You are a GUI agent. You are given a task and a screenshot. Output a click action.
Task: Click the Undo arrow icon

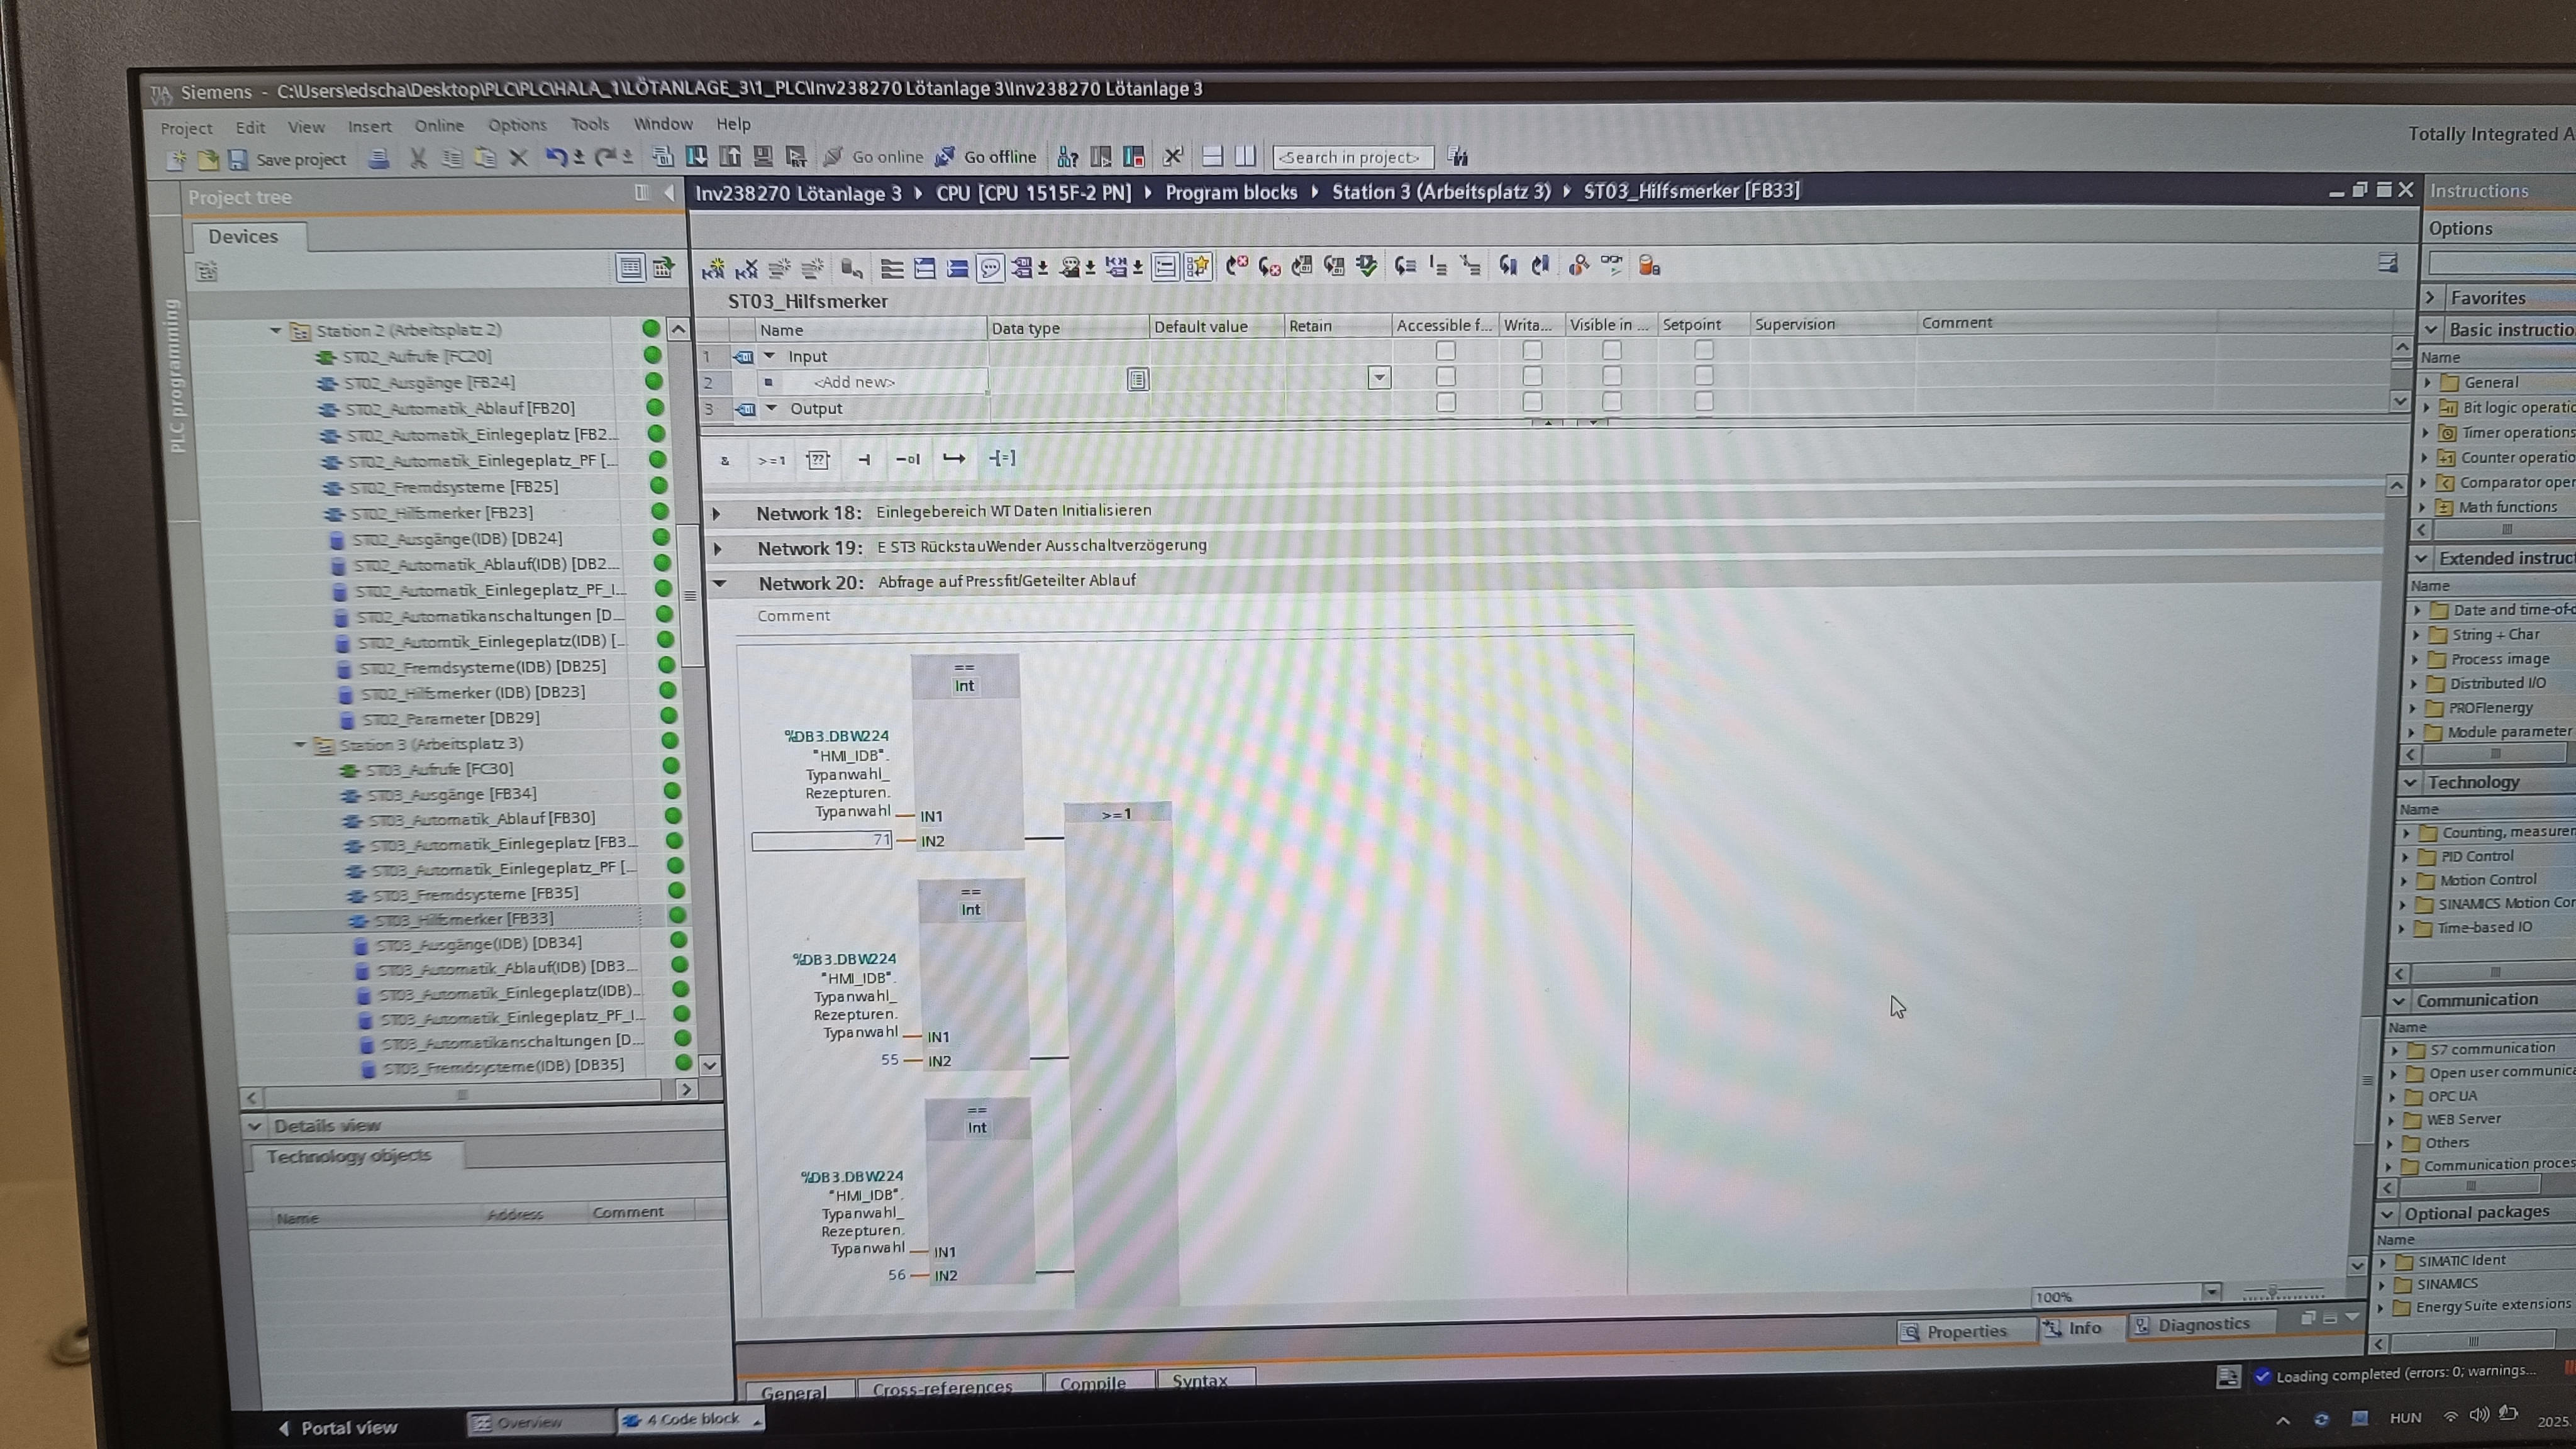tap(556, 157)
